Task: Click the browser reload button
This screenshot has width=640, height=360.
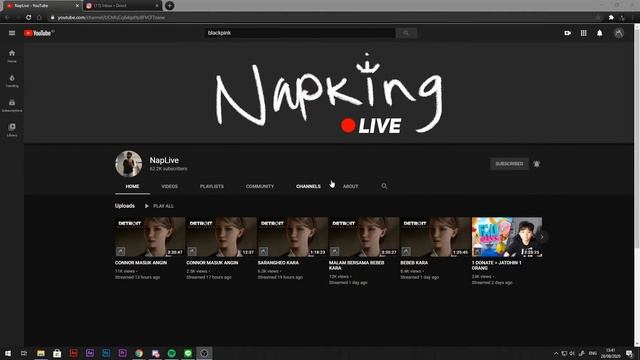Action: [x=28, y=18]
